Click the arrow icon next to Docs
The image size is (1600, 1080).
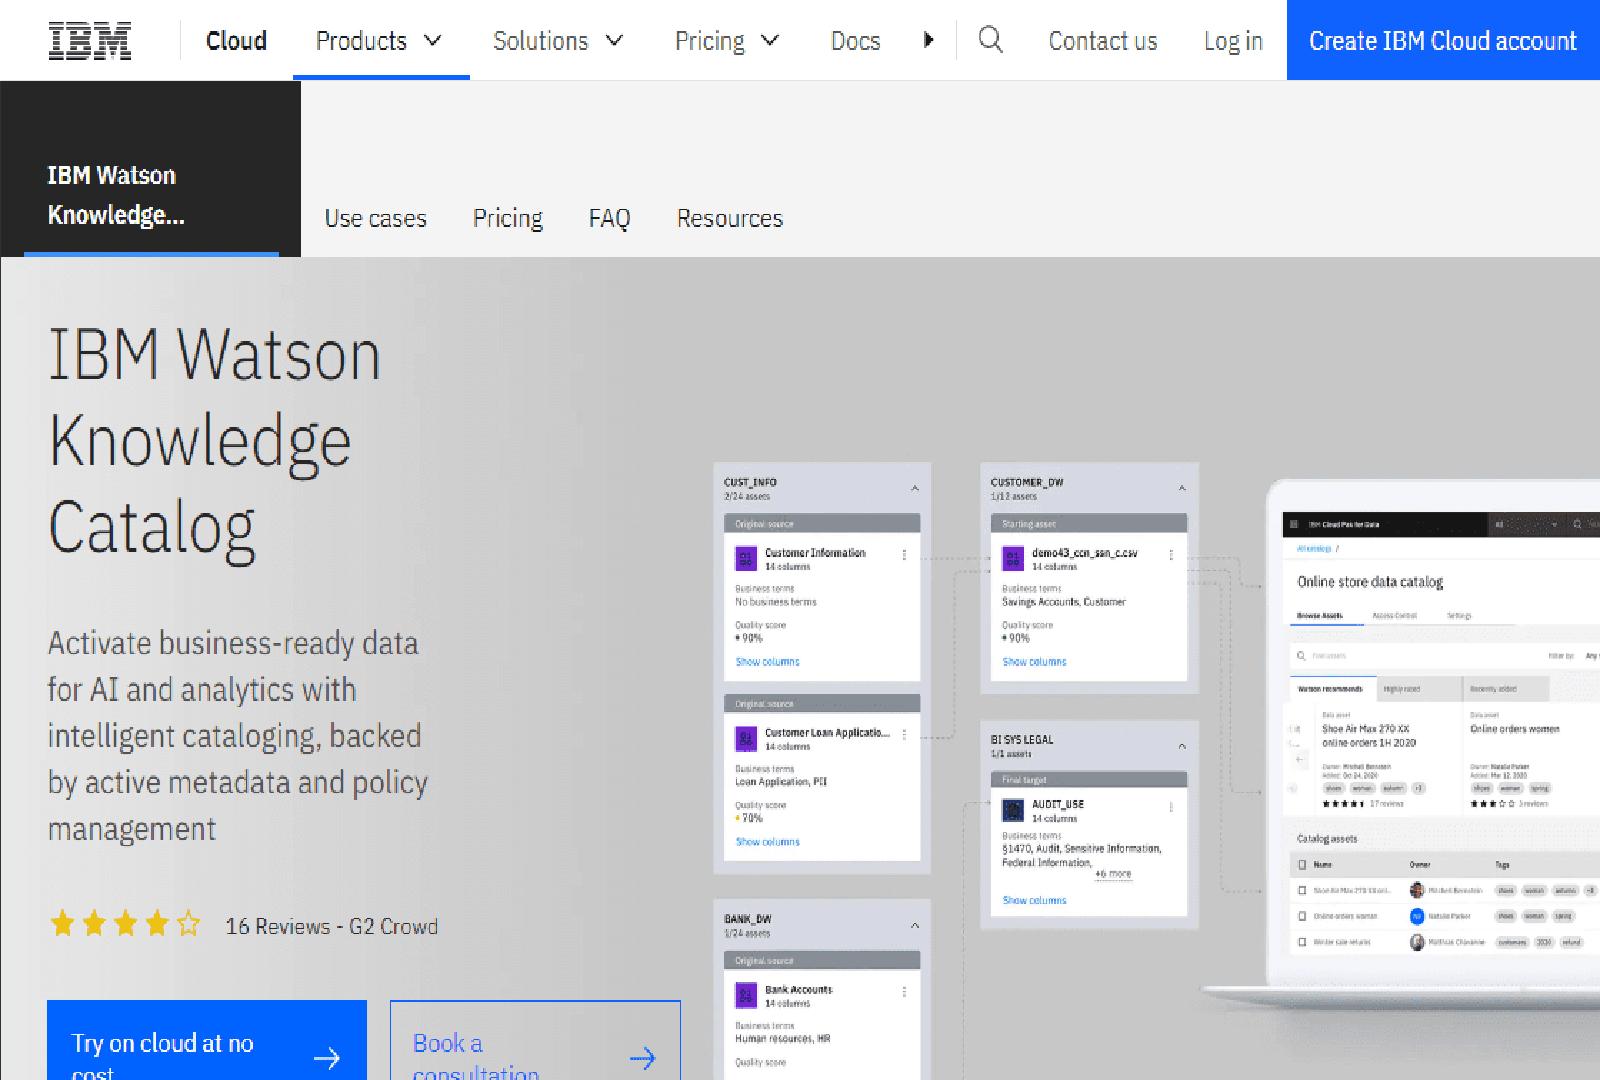click(929, 40)
